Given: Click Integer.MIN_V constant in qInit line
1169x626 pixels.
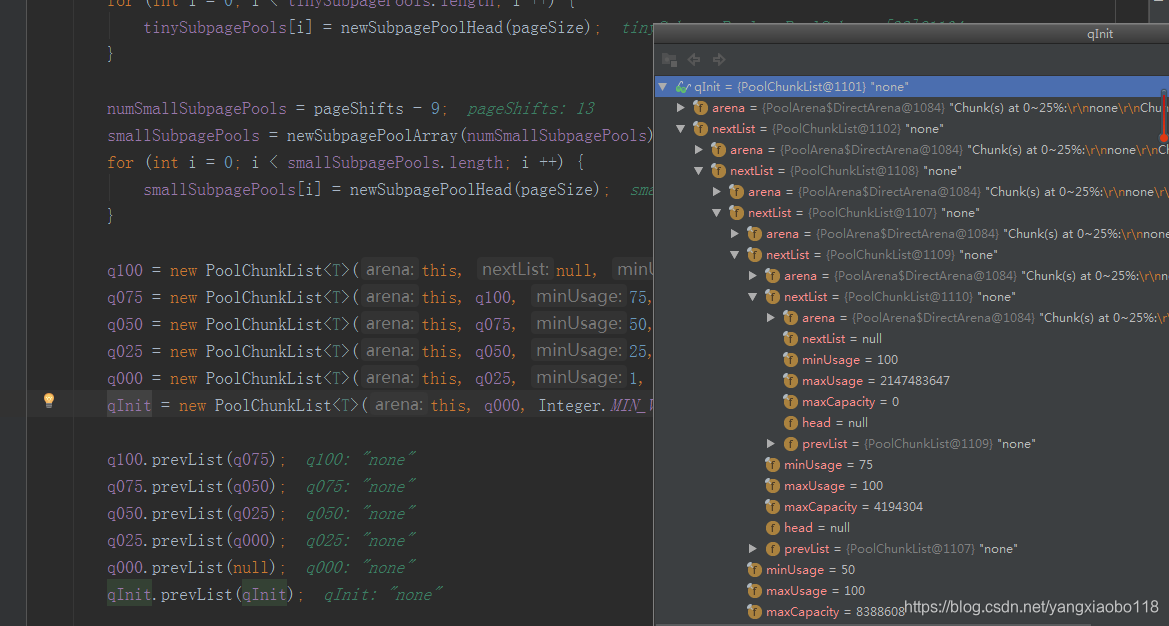Looking at the screenshot, I should click(x=596, y=405).
